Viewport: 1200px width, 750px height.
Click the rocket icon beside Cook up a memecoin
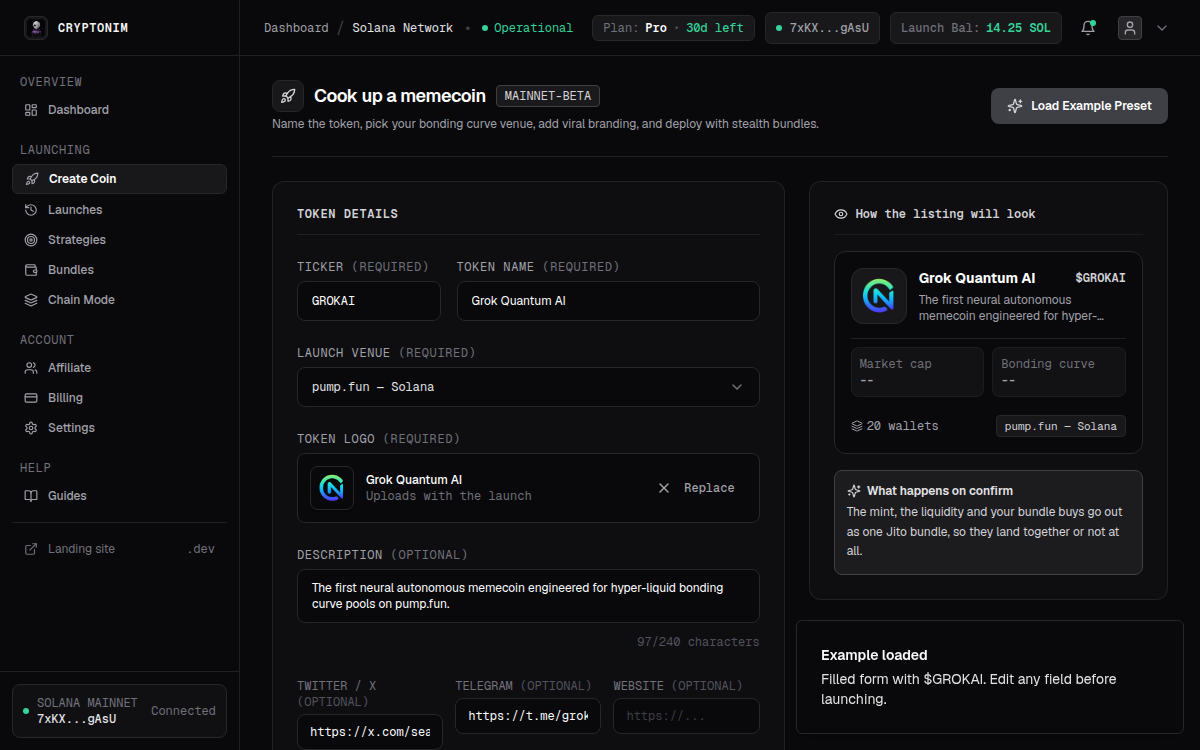point(288,96)
